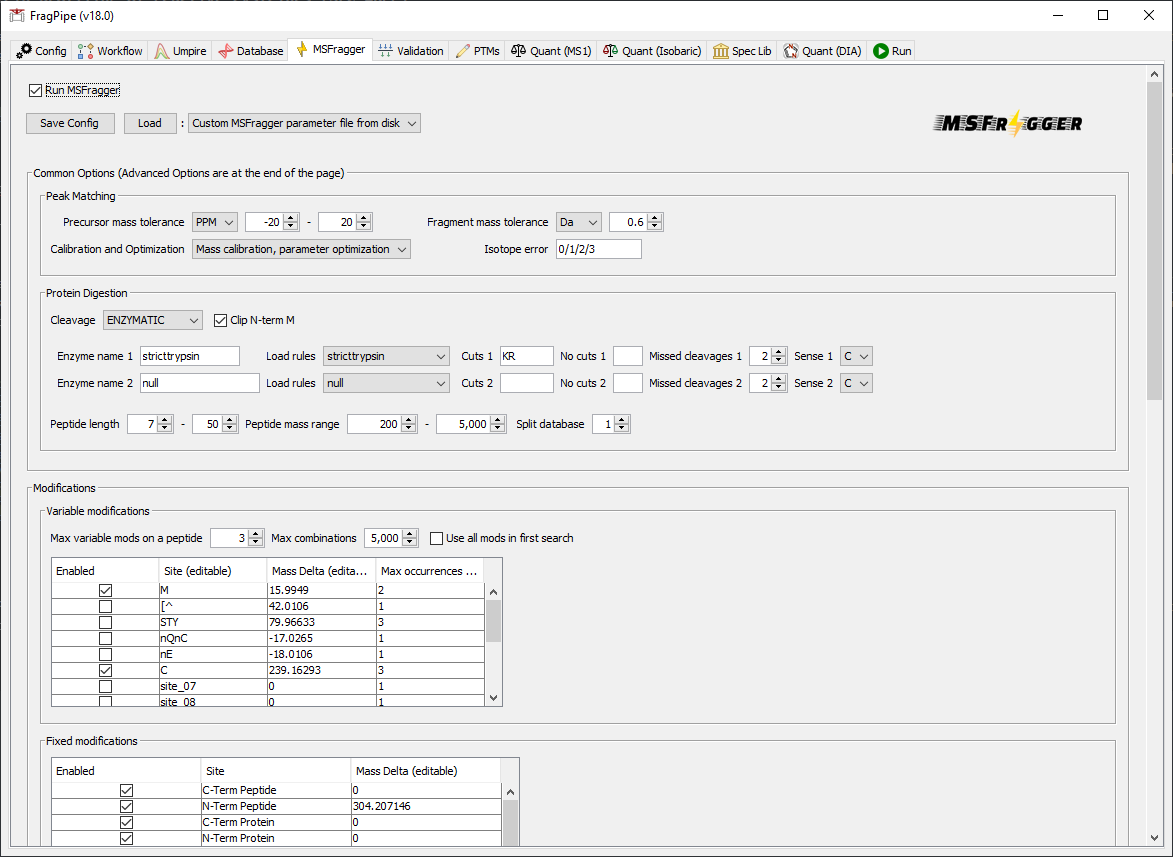Open the Cleavage ENZYMATIC dropdown
1173x857 pixels.
pos(153,320)
